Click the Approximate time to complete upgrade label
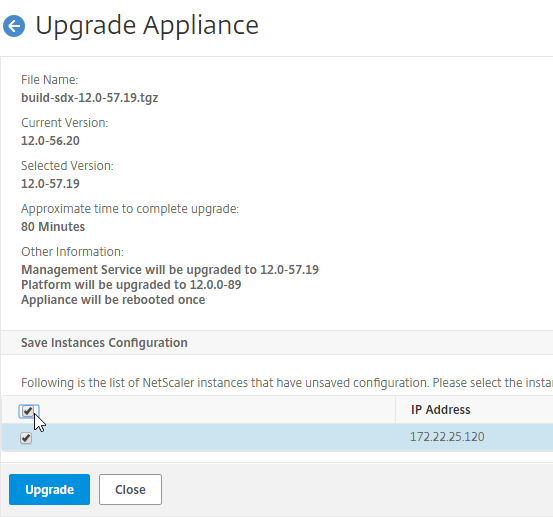Image resolution: width=553 pixels, height=517 pixels. pyautogui.click(x=130, y=209)
